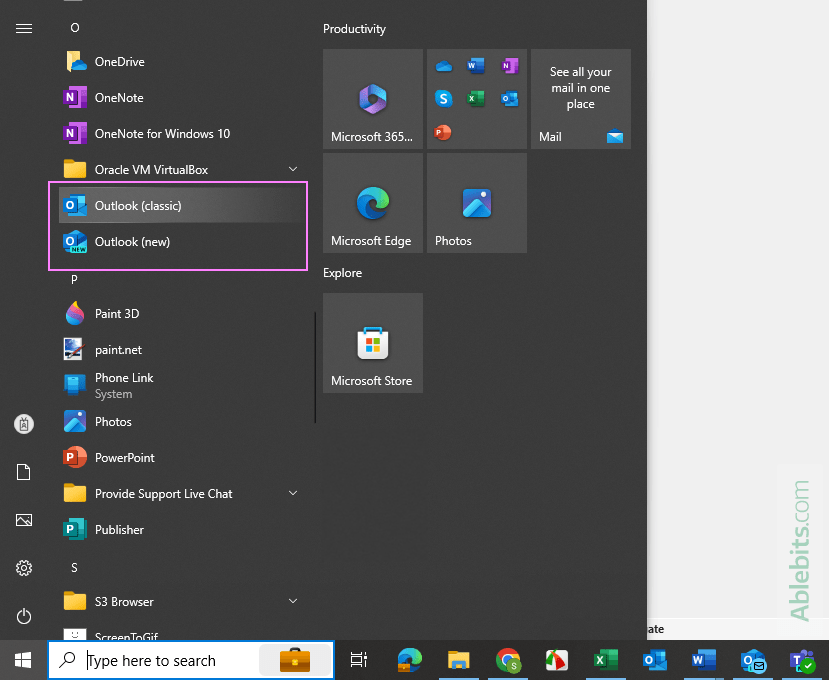This screenshot has height=680, width=829.
Task: Open Word in the Office tile folder
Action: (x=476, y=66)
